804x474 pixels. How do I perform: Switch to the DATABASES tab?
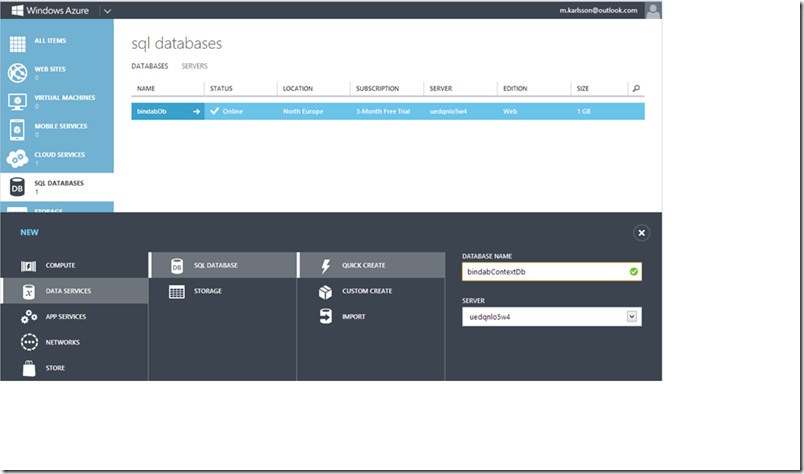click(x=150, y=66)
